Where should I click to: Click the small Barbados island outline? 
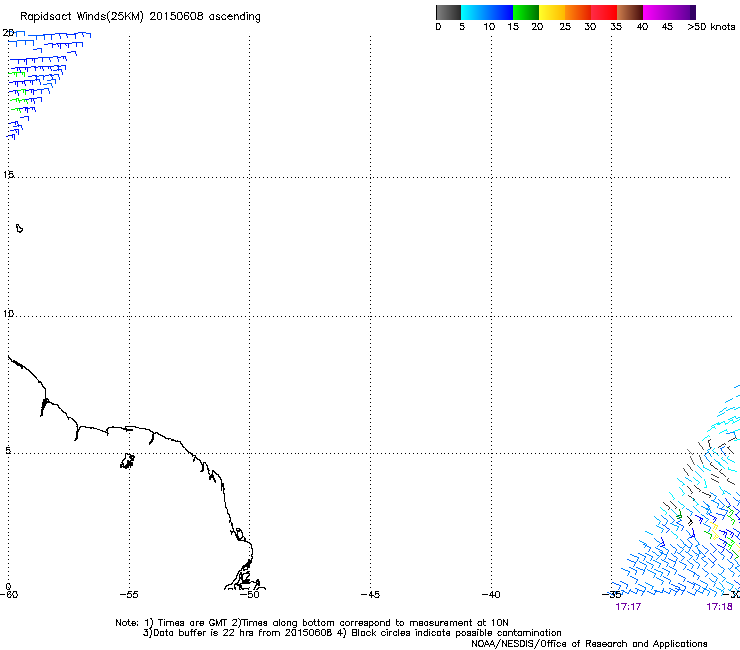pyautogui.click(x=19, y=228)
